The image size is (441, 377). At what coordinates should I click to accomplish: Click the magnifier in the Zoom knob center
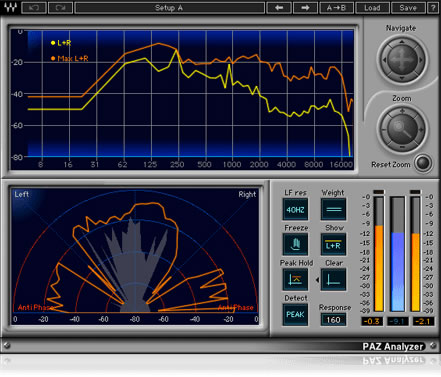pos(402,129)
